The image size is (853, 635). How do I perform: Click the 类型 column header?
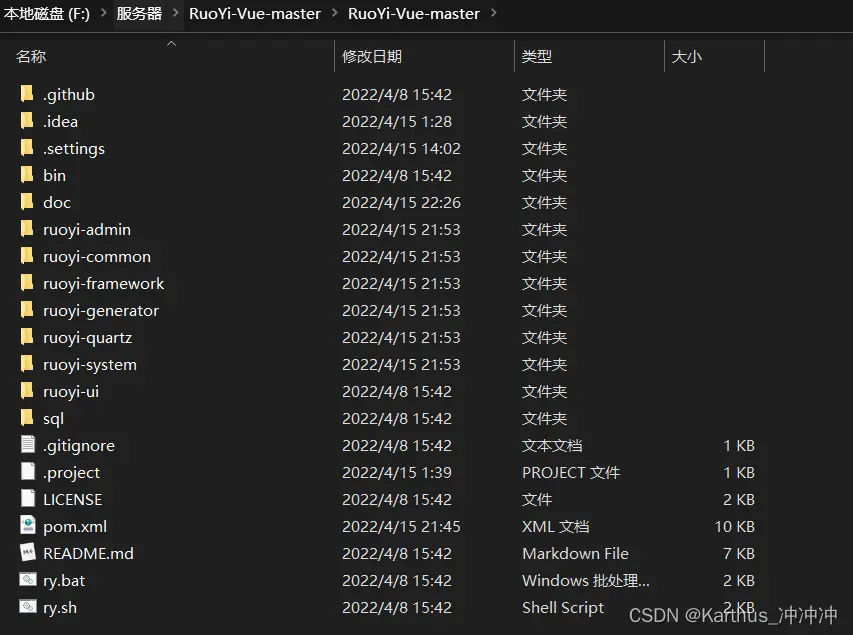[537, 57]
